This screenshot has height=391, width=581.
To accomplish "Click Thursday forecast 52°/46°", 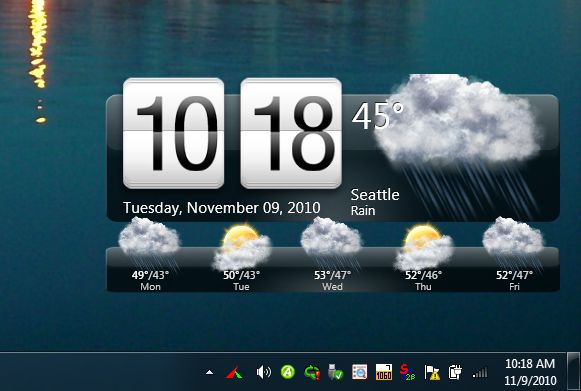I will coord(423,275).
